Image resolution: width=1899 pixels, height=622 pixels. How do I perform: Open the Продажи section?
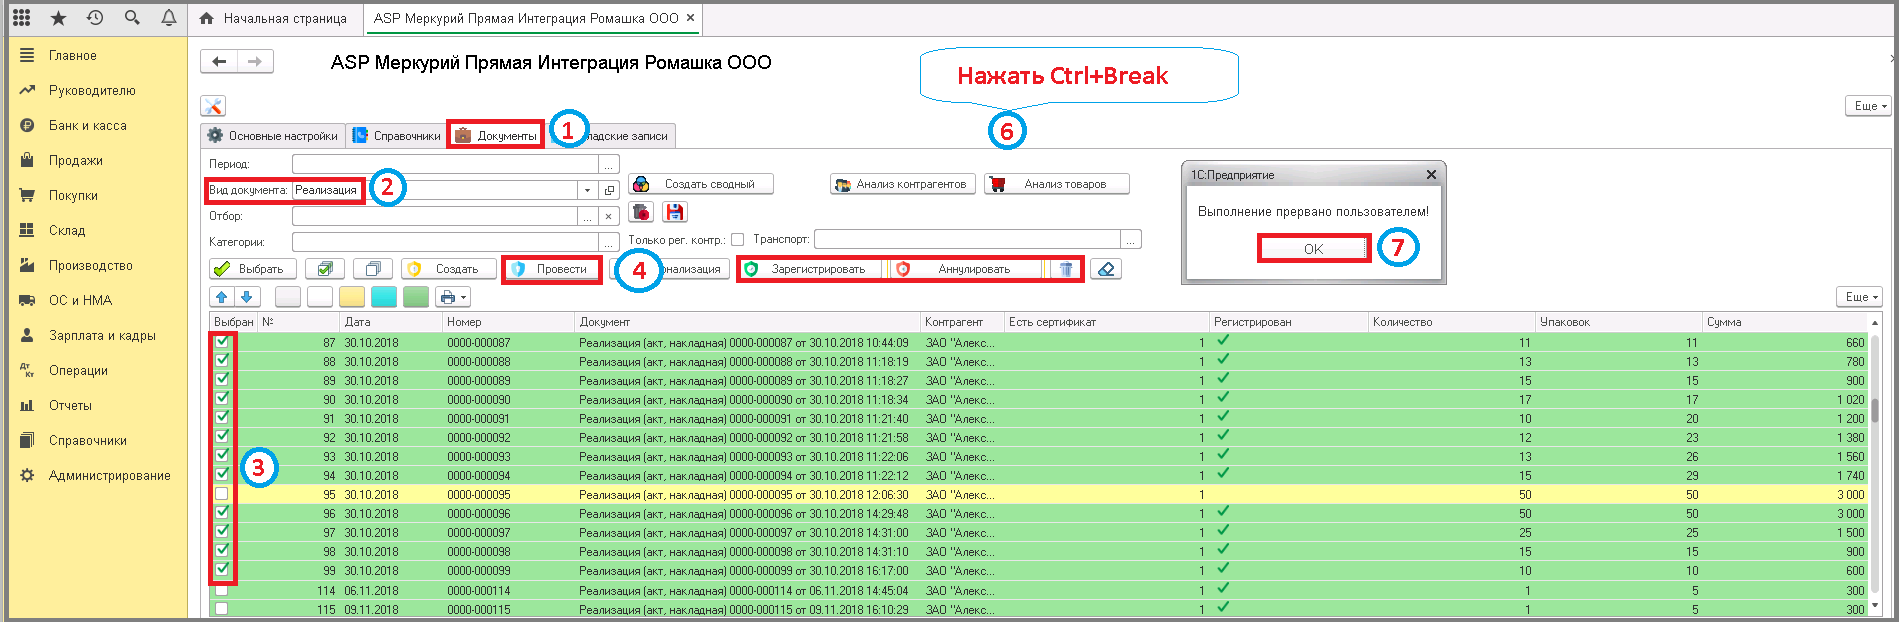click(76, 160)
